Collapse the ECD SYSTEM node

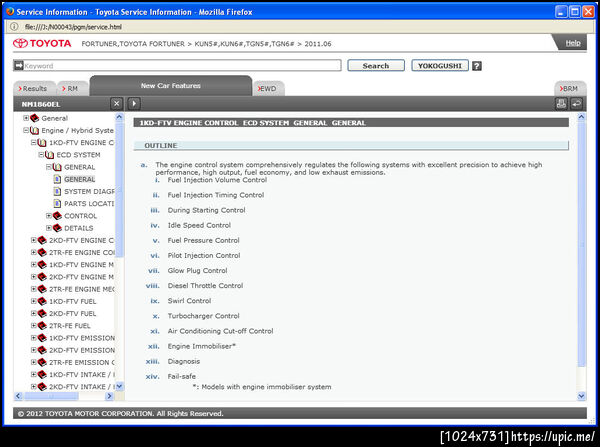[x=41, y=155]
